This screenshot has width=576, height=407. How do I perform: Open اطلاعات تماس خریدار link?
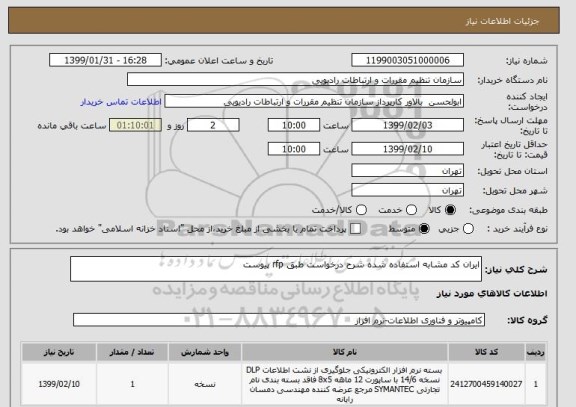(x=121, y=102)
